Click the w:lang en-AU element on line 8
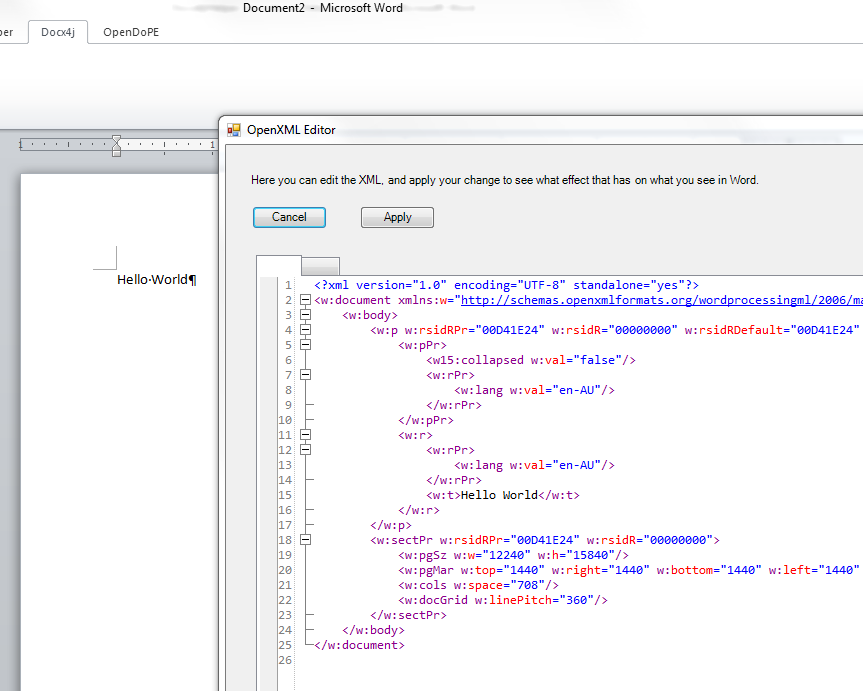 click(534, 390)
